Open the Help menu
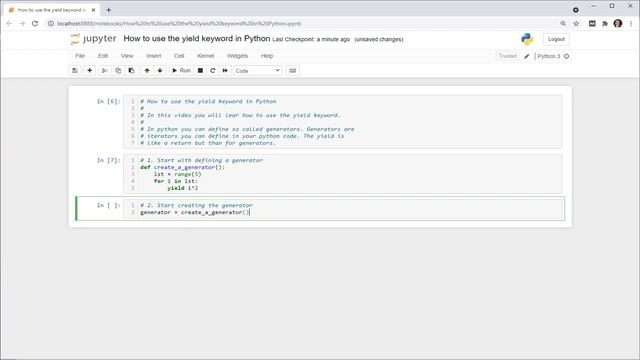This screenshot has width=640, height=360. click(267, 56)
